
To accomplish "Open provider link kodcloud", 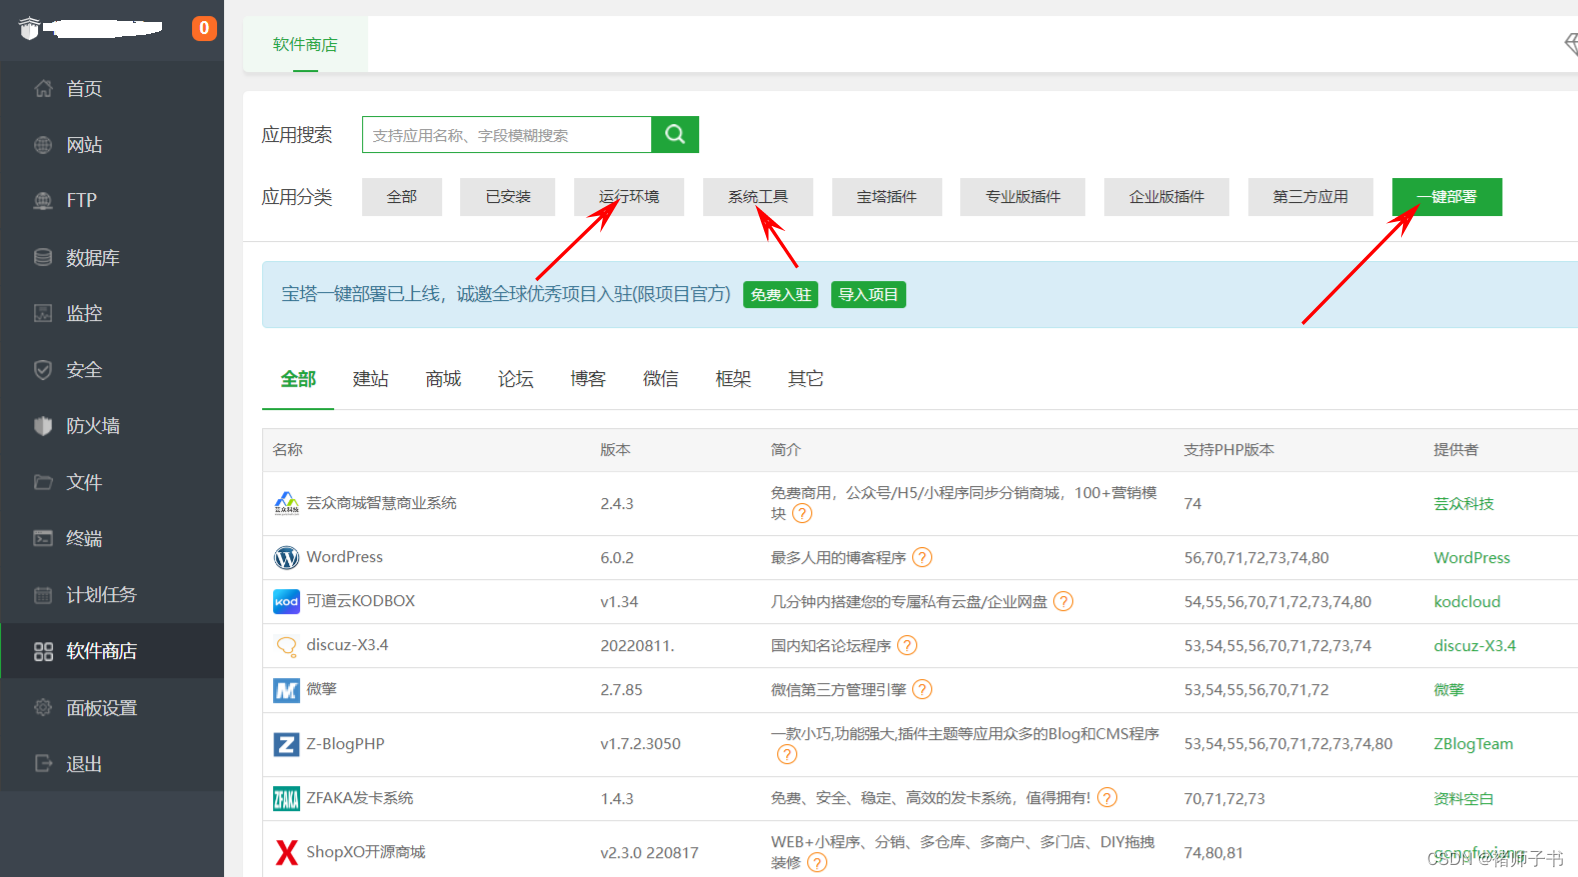I will click(1467, 602).
